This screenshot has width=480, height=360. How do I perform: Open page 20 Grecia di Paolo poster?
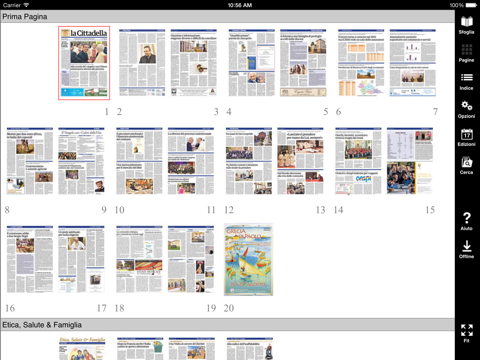tap(248, 259)
